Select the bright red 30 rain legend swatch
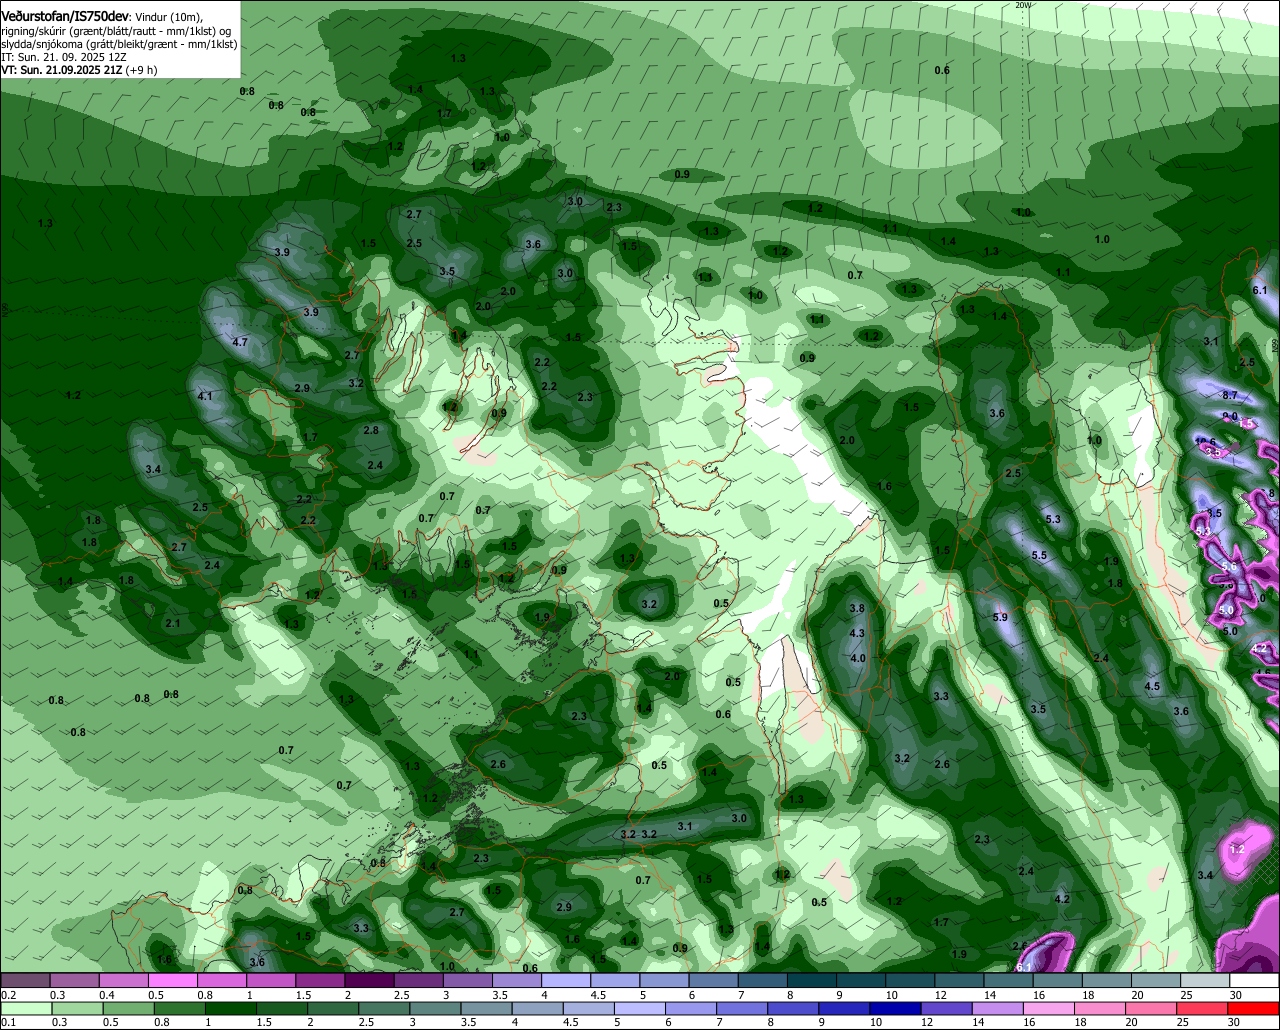This screenshot has width=1280, height=1030. click(x=1254, y=1008)
